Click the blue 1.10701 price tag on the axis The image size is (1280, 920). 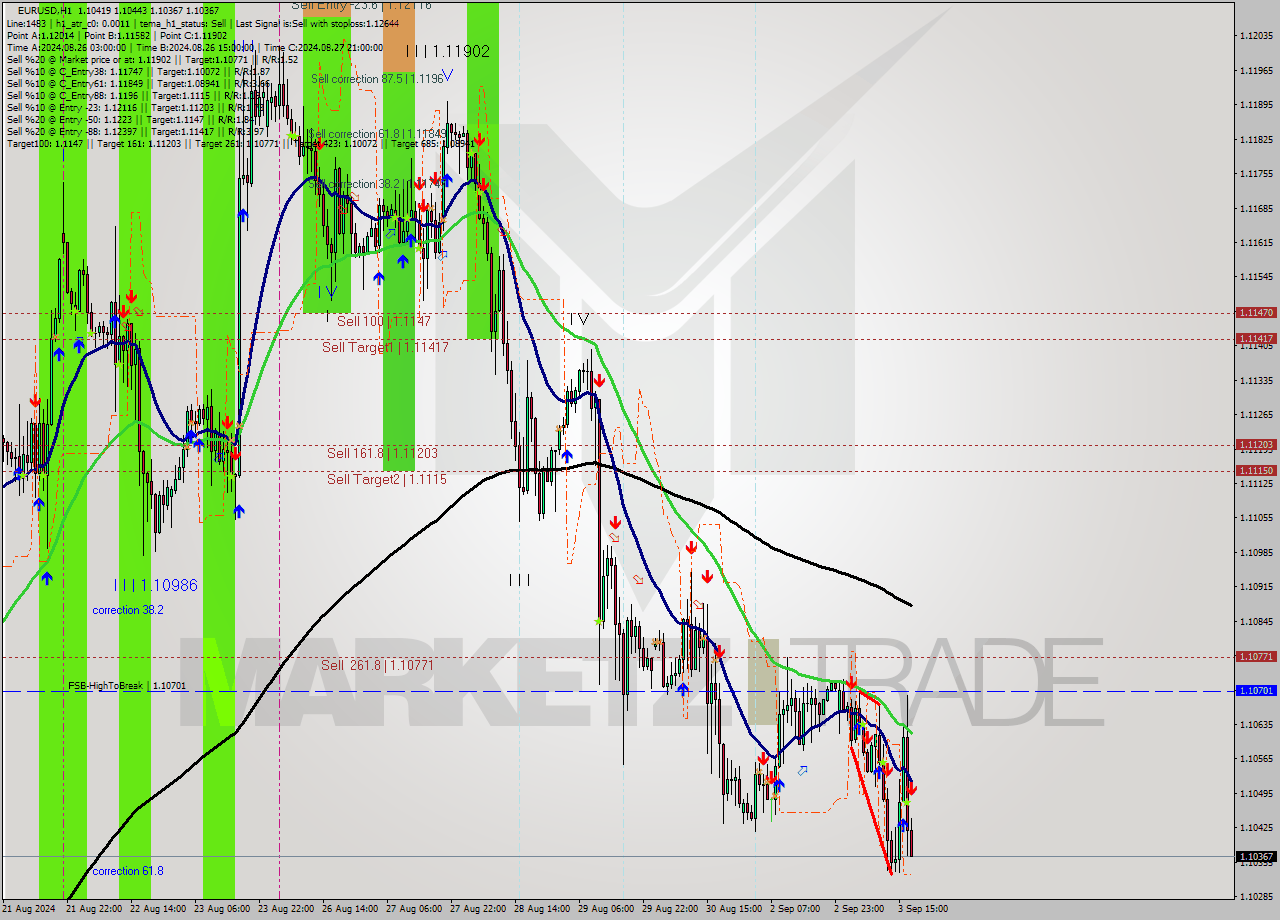[x=1256, y=690]
